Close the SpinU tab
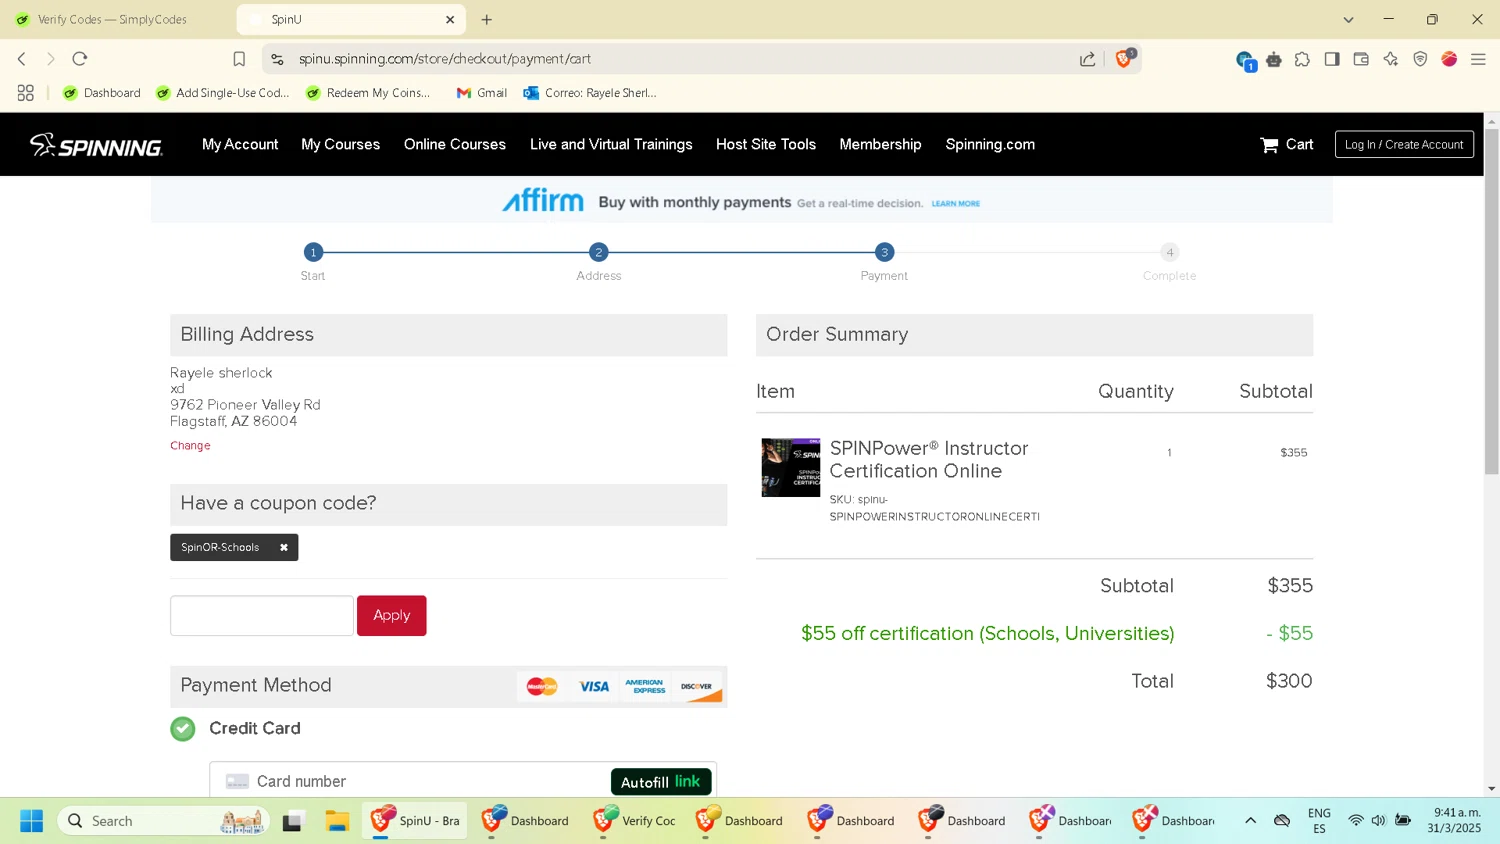The image size is (1500, 844). [x=450, y=19]
